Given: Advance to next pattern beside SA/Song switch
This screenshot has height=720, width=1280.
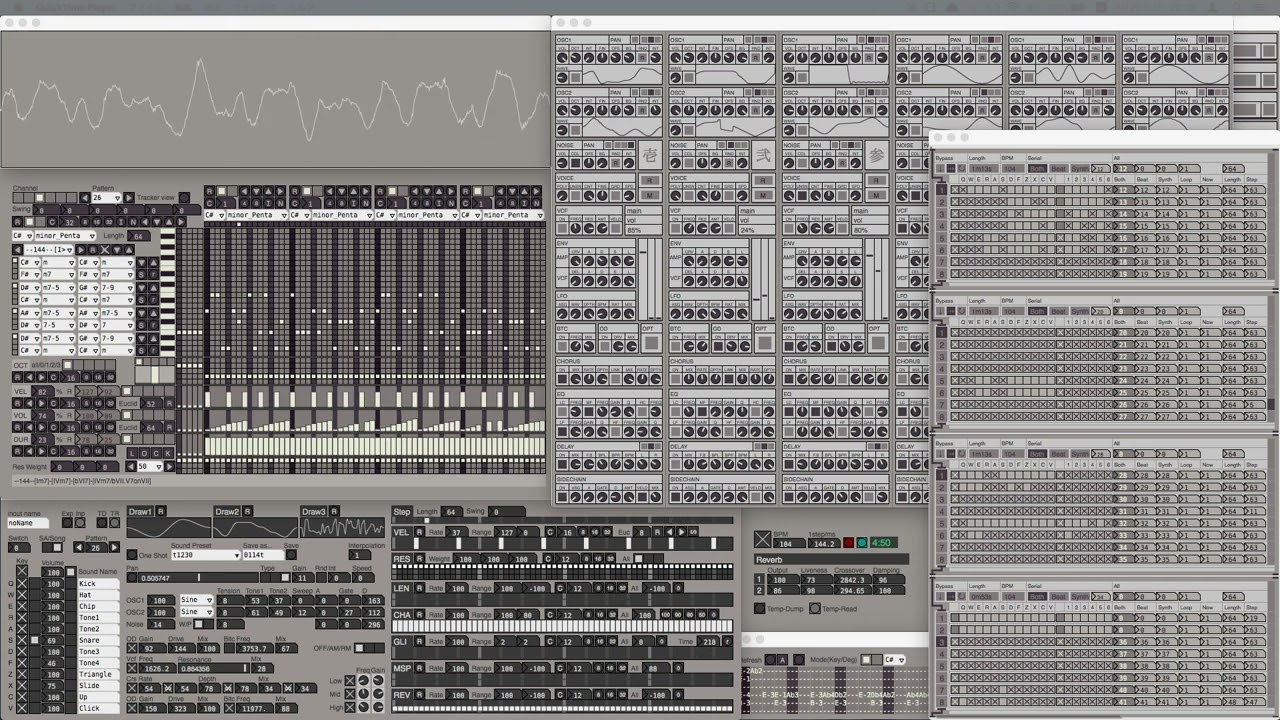Looking at the screenshot, I should point(114,548).
